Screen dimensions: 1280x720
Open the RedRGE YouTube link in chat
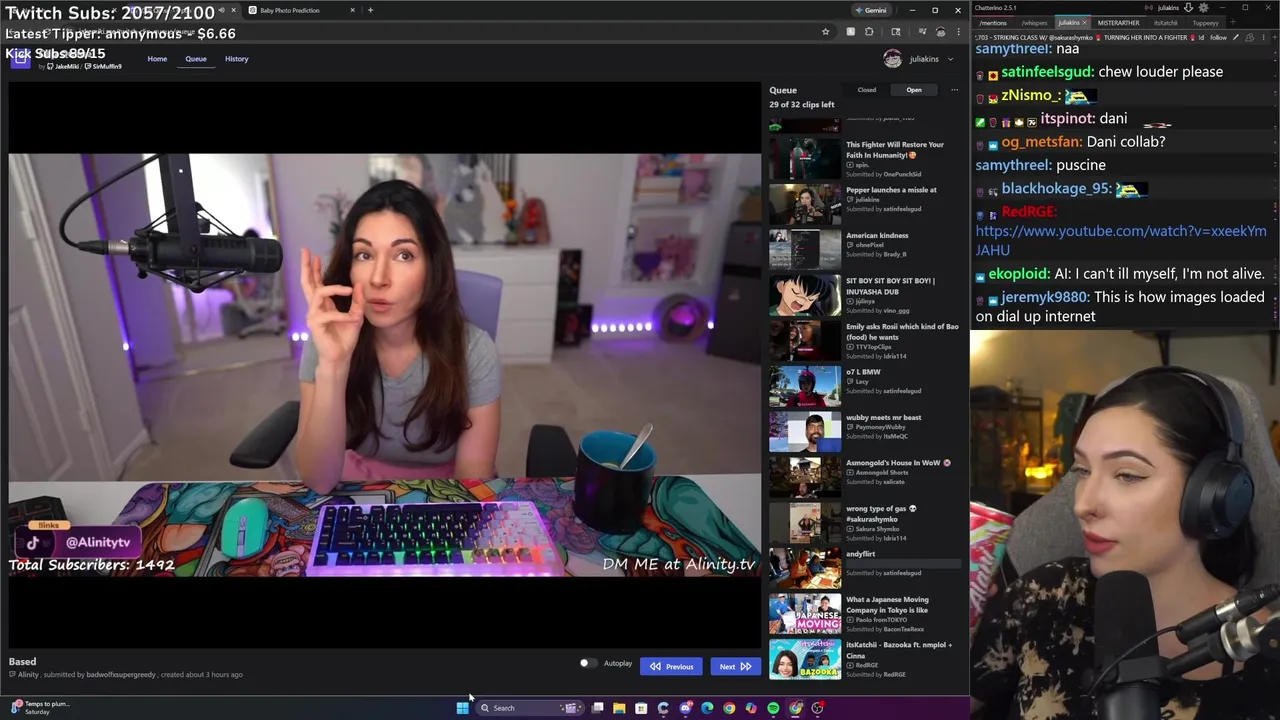tap(1120, 240)
